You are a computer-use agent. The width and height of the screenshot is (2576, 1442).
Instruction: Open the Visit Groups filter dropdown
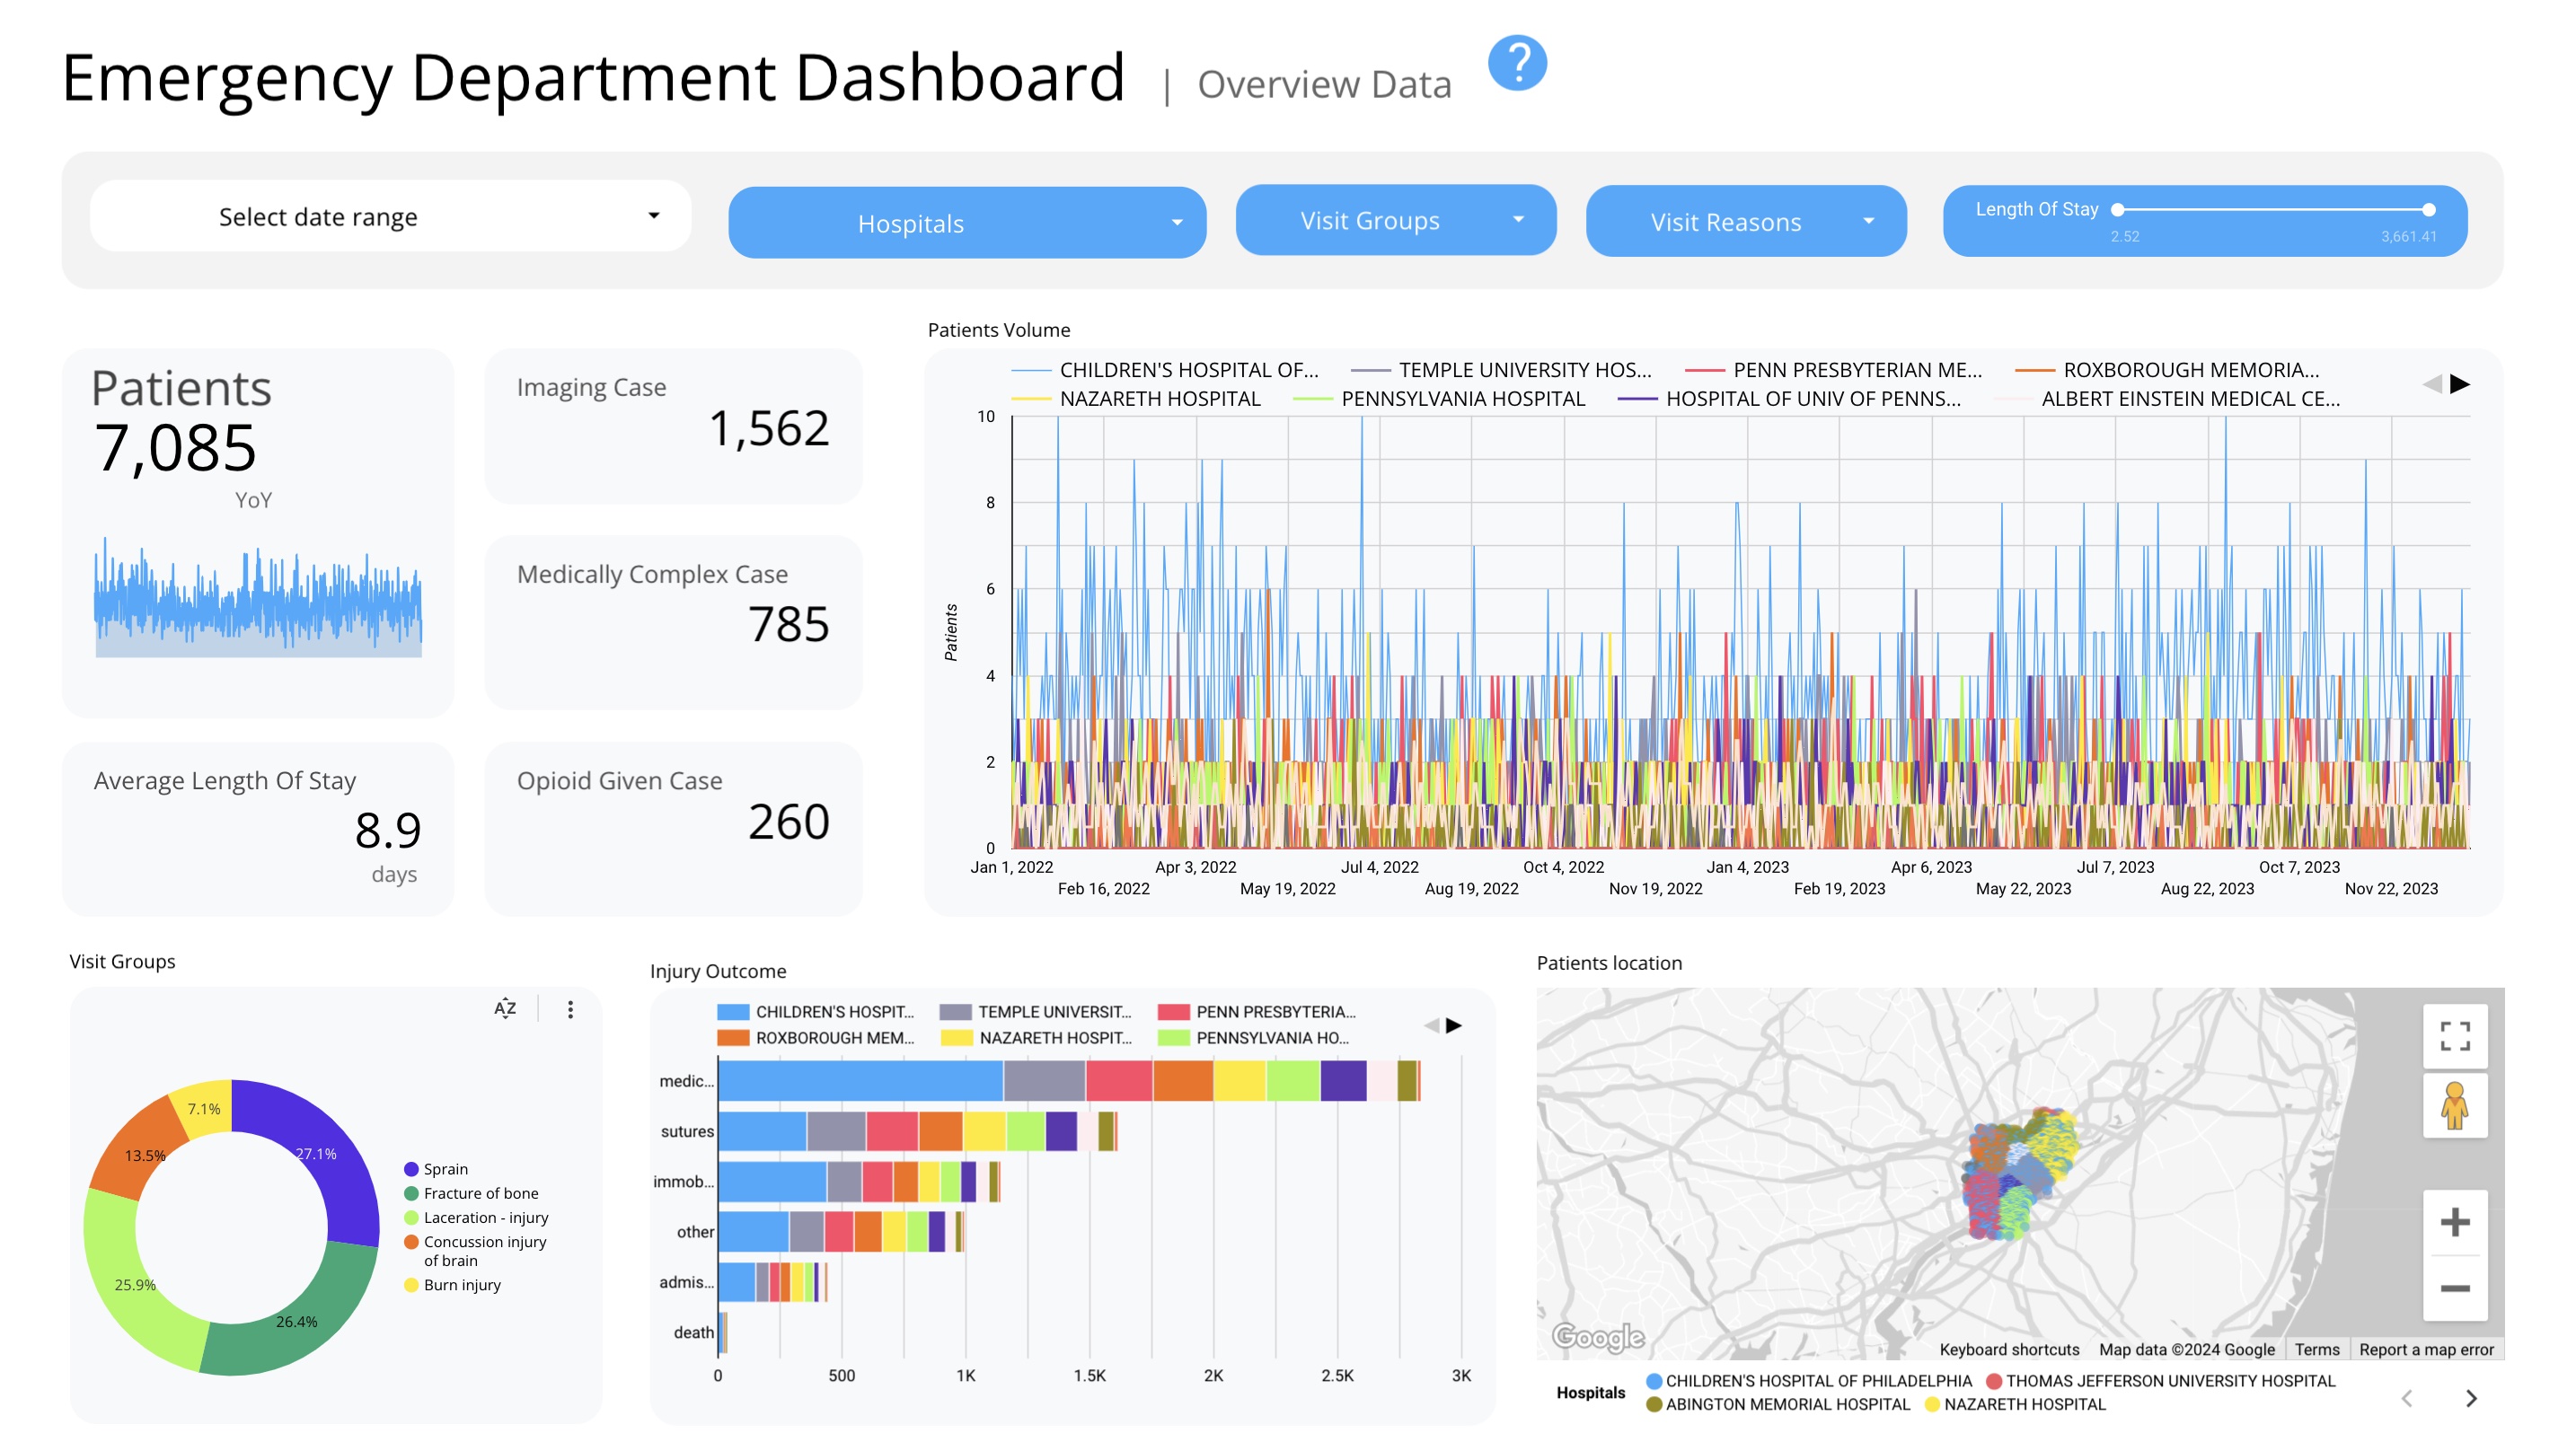point(1396,220)
